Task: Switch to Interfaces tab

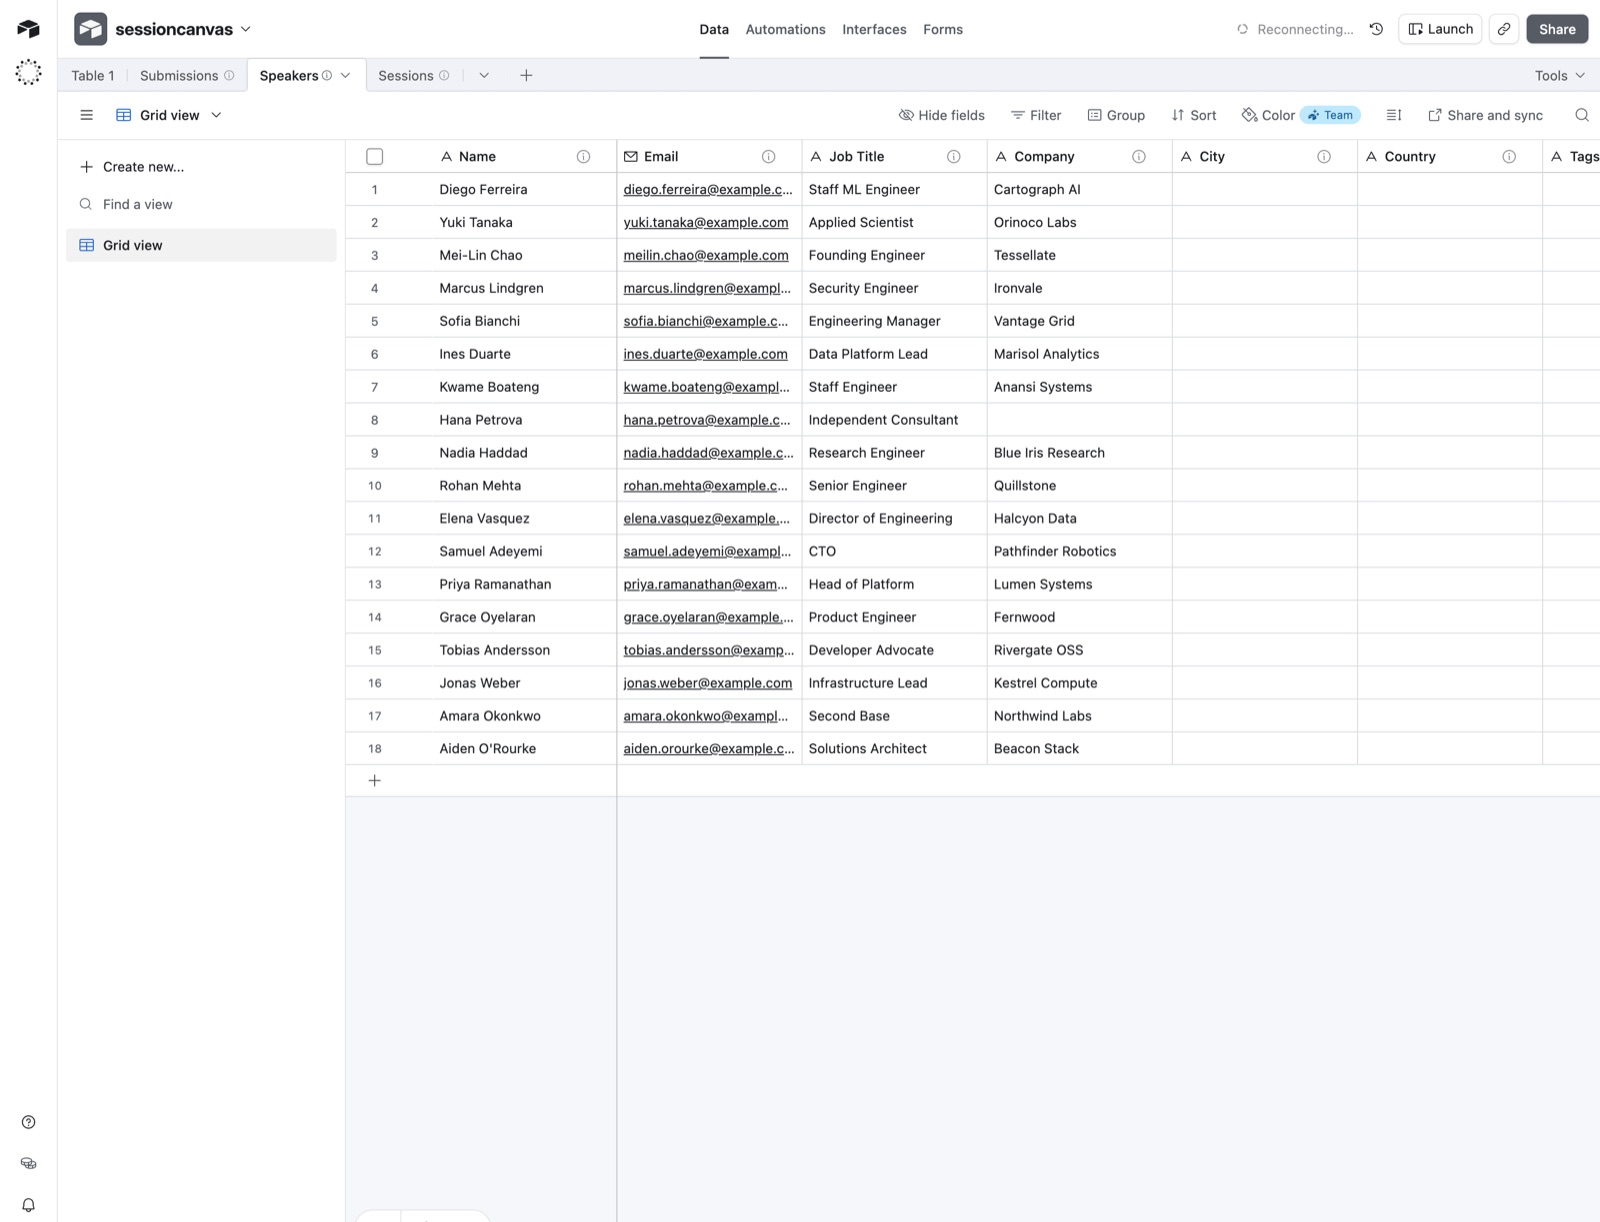Action: [874, 29]
